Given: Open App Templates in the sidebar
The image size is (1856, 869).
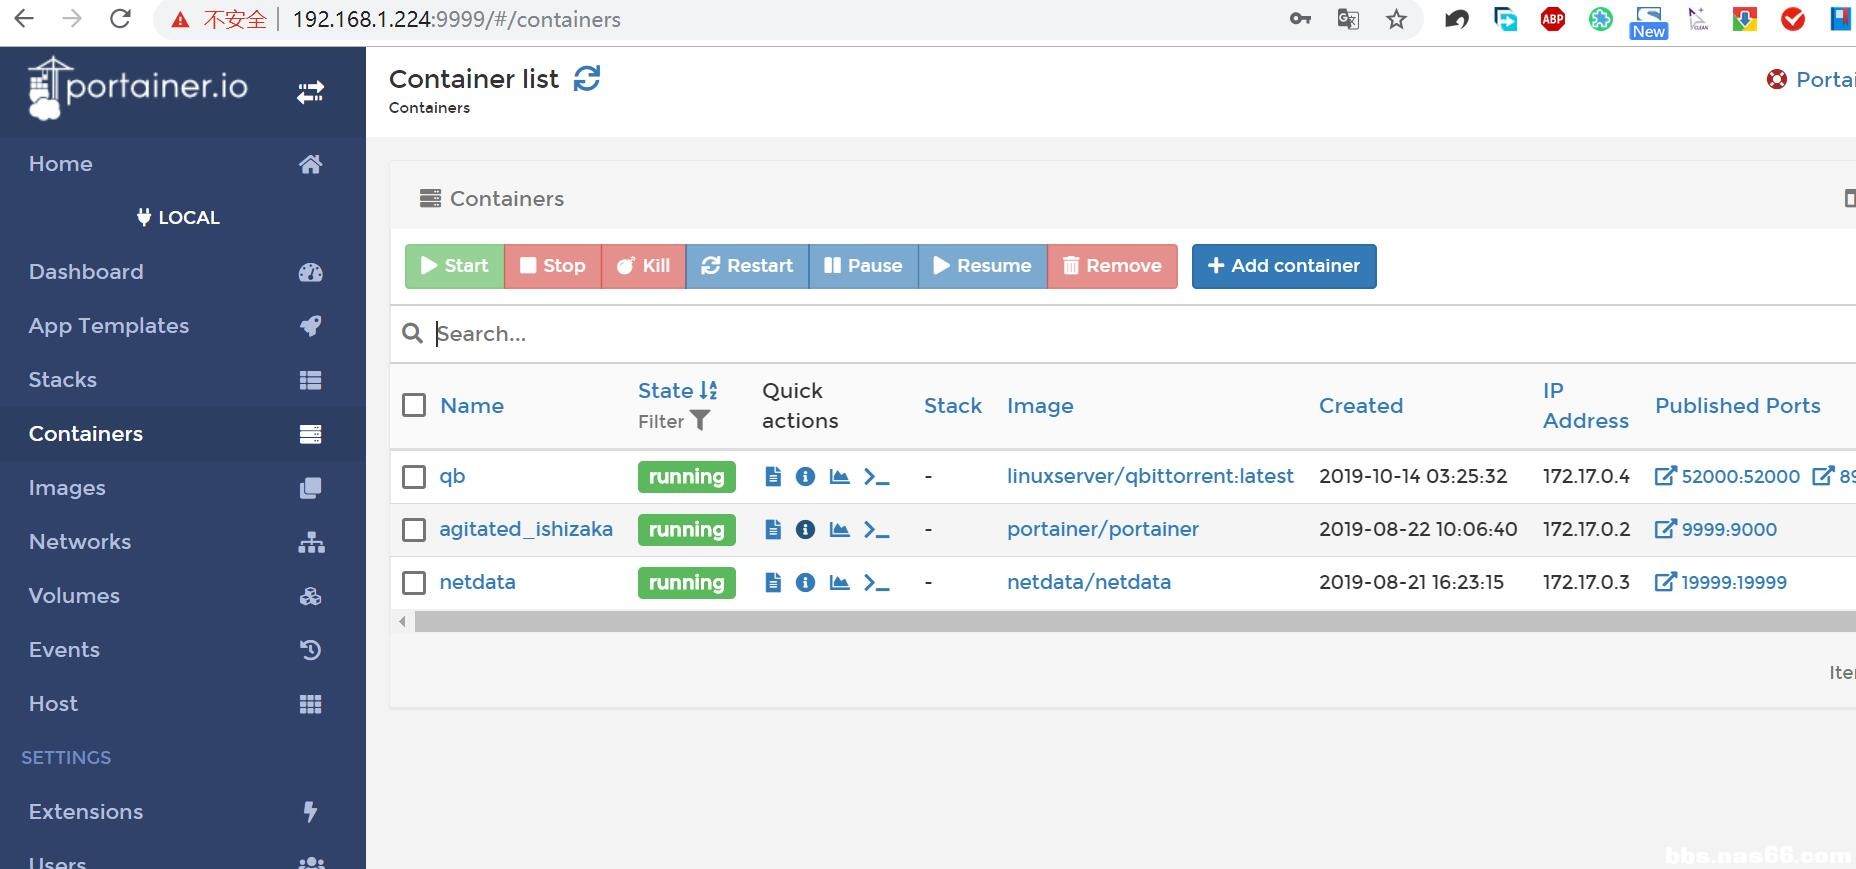Looking at the screenshot, I should tap(183, 326).
